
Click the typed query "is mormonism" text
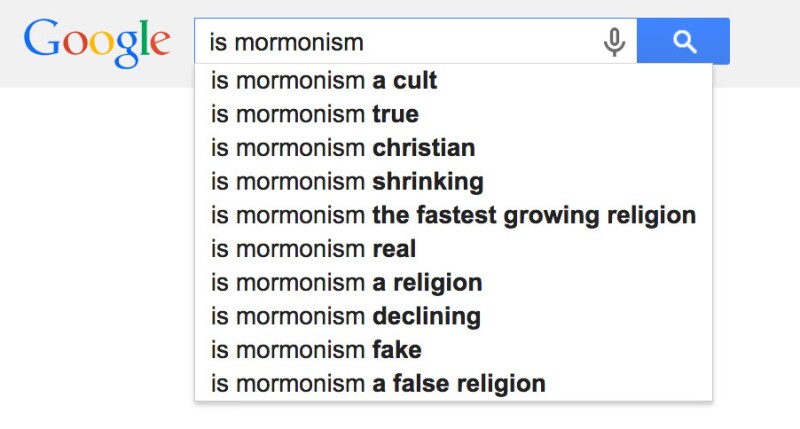286,42
